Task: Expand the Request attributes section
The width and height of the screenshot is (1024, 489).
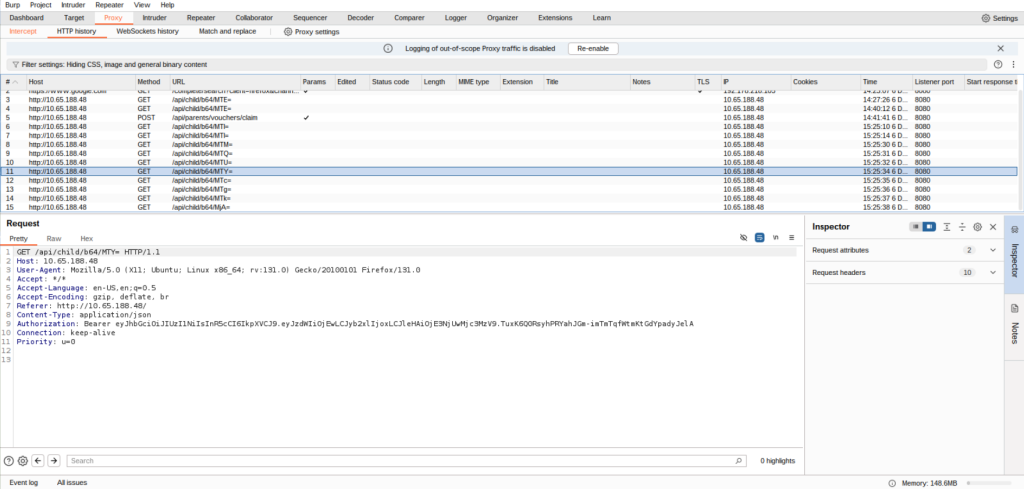Action: (993, 250)
